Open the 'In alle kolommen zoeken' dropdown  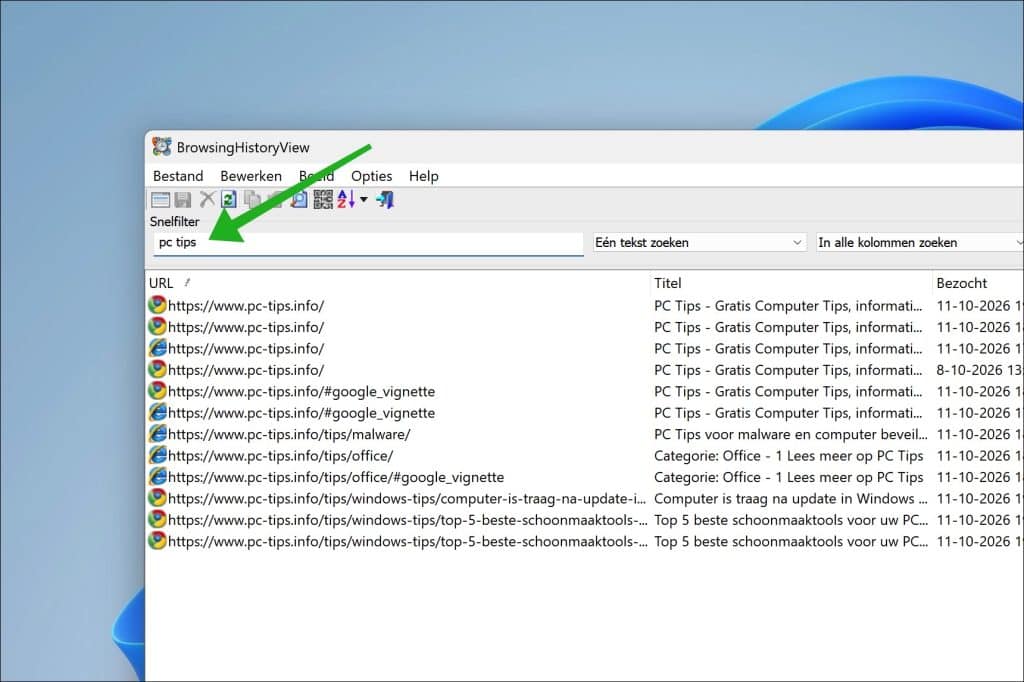pyautogui.click(x=920, y=243)
